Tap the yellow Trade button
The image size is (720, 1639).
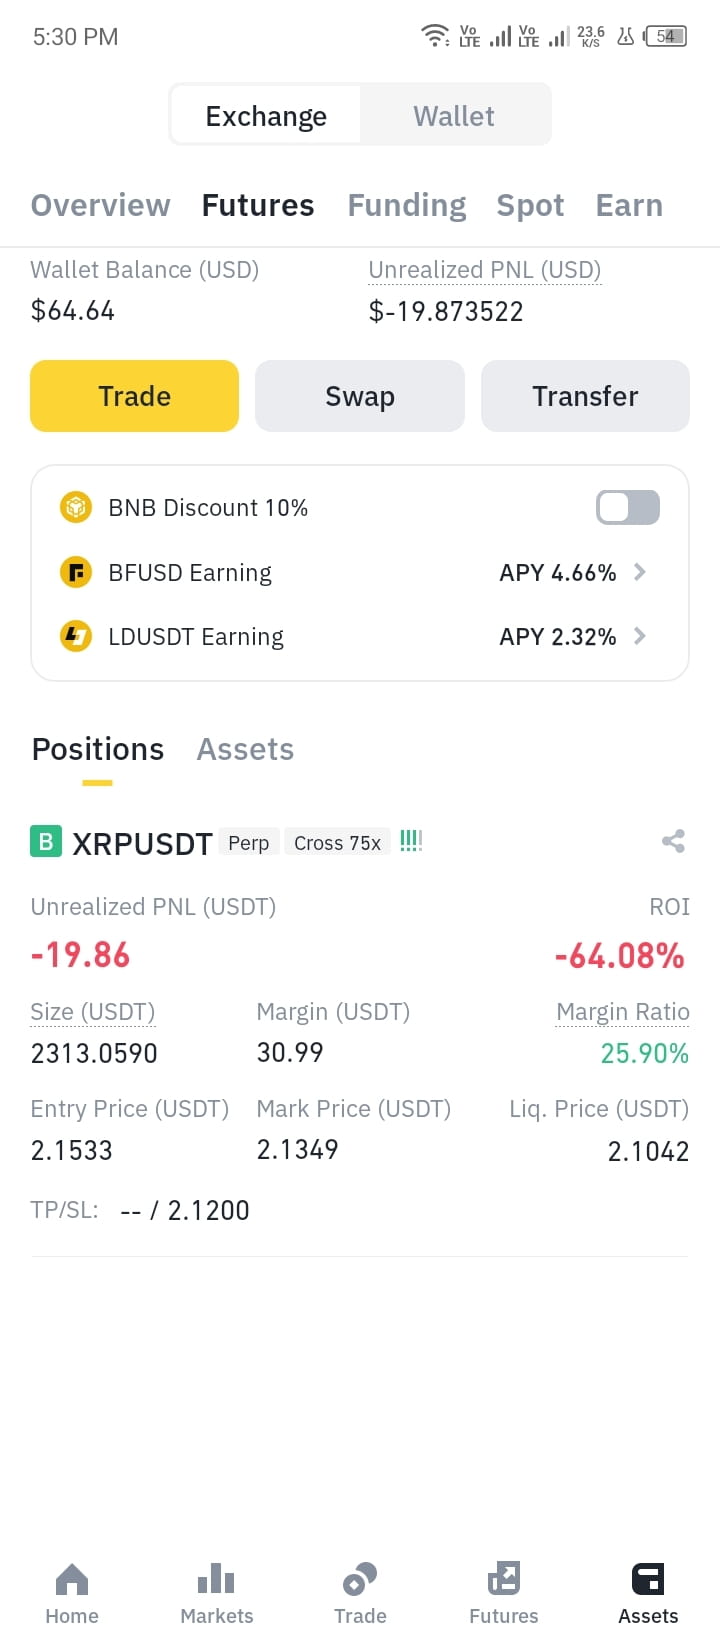coord(134,396)
